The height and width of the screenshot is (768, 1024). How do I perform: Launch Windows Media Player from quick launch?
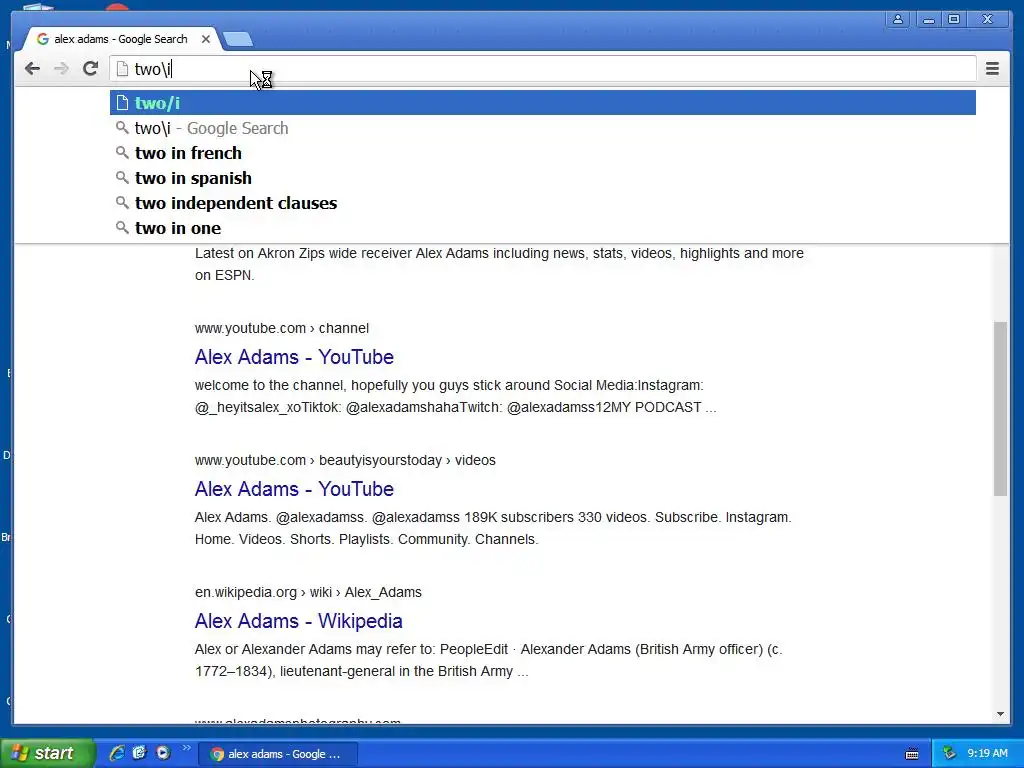pyautogui.click(x=163, y=753)
